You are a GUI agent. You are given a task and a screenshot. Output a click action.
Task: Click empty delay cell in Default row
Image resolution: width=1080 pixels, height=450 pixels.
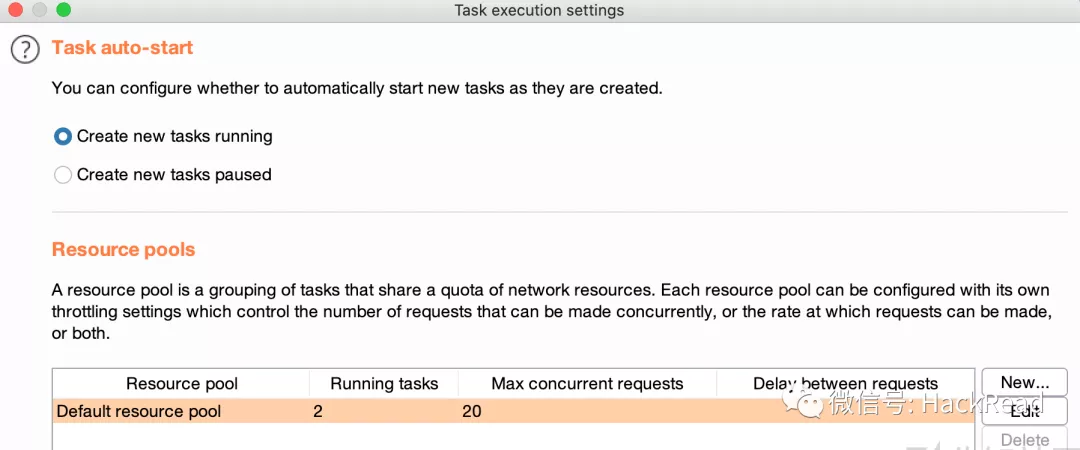point(760,411)
